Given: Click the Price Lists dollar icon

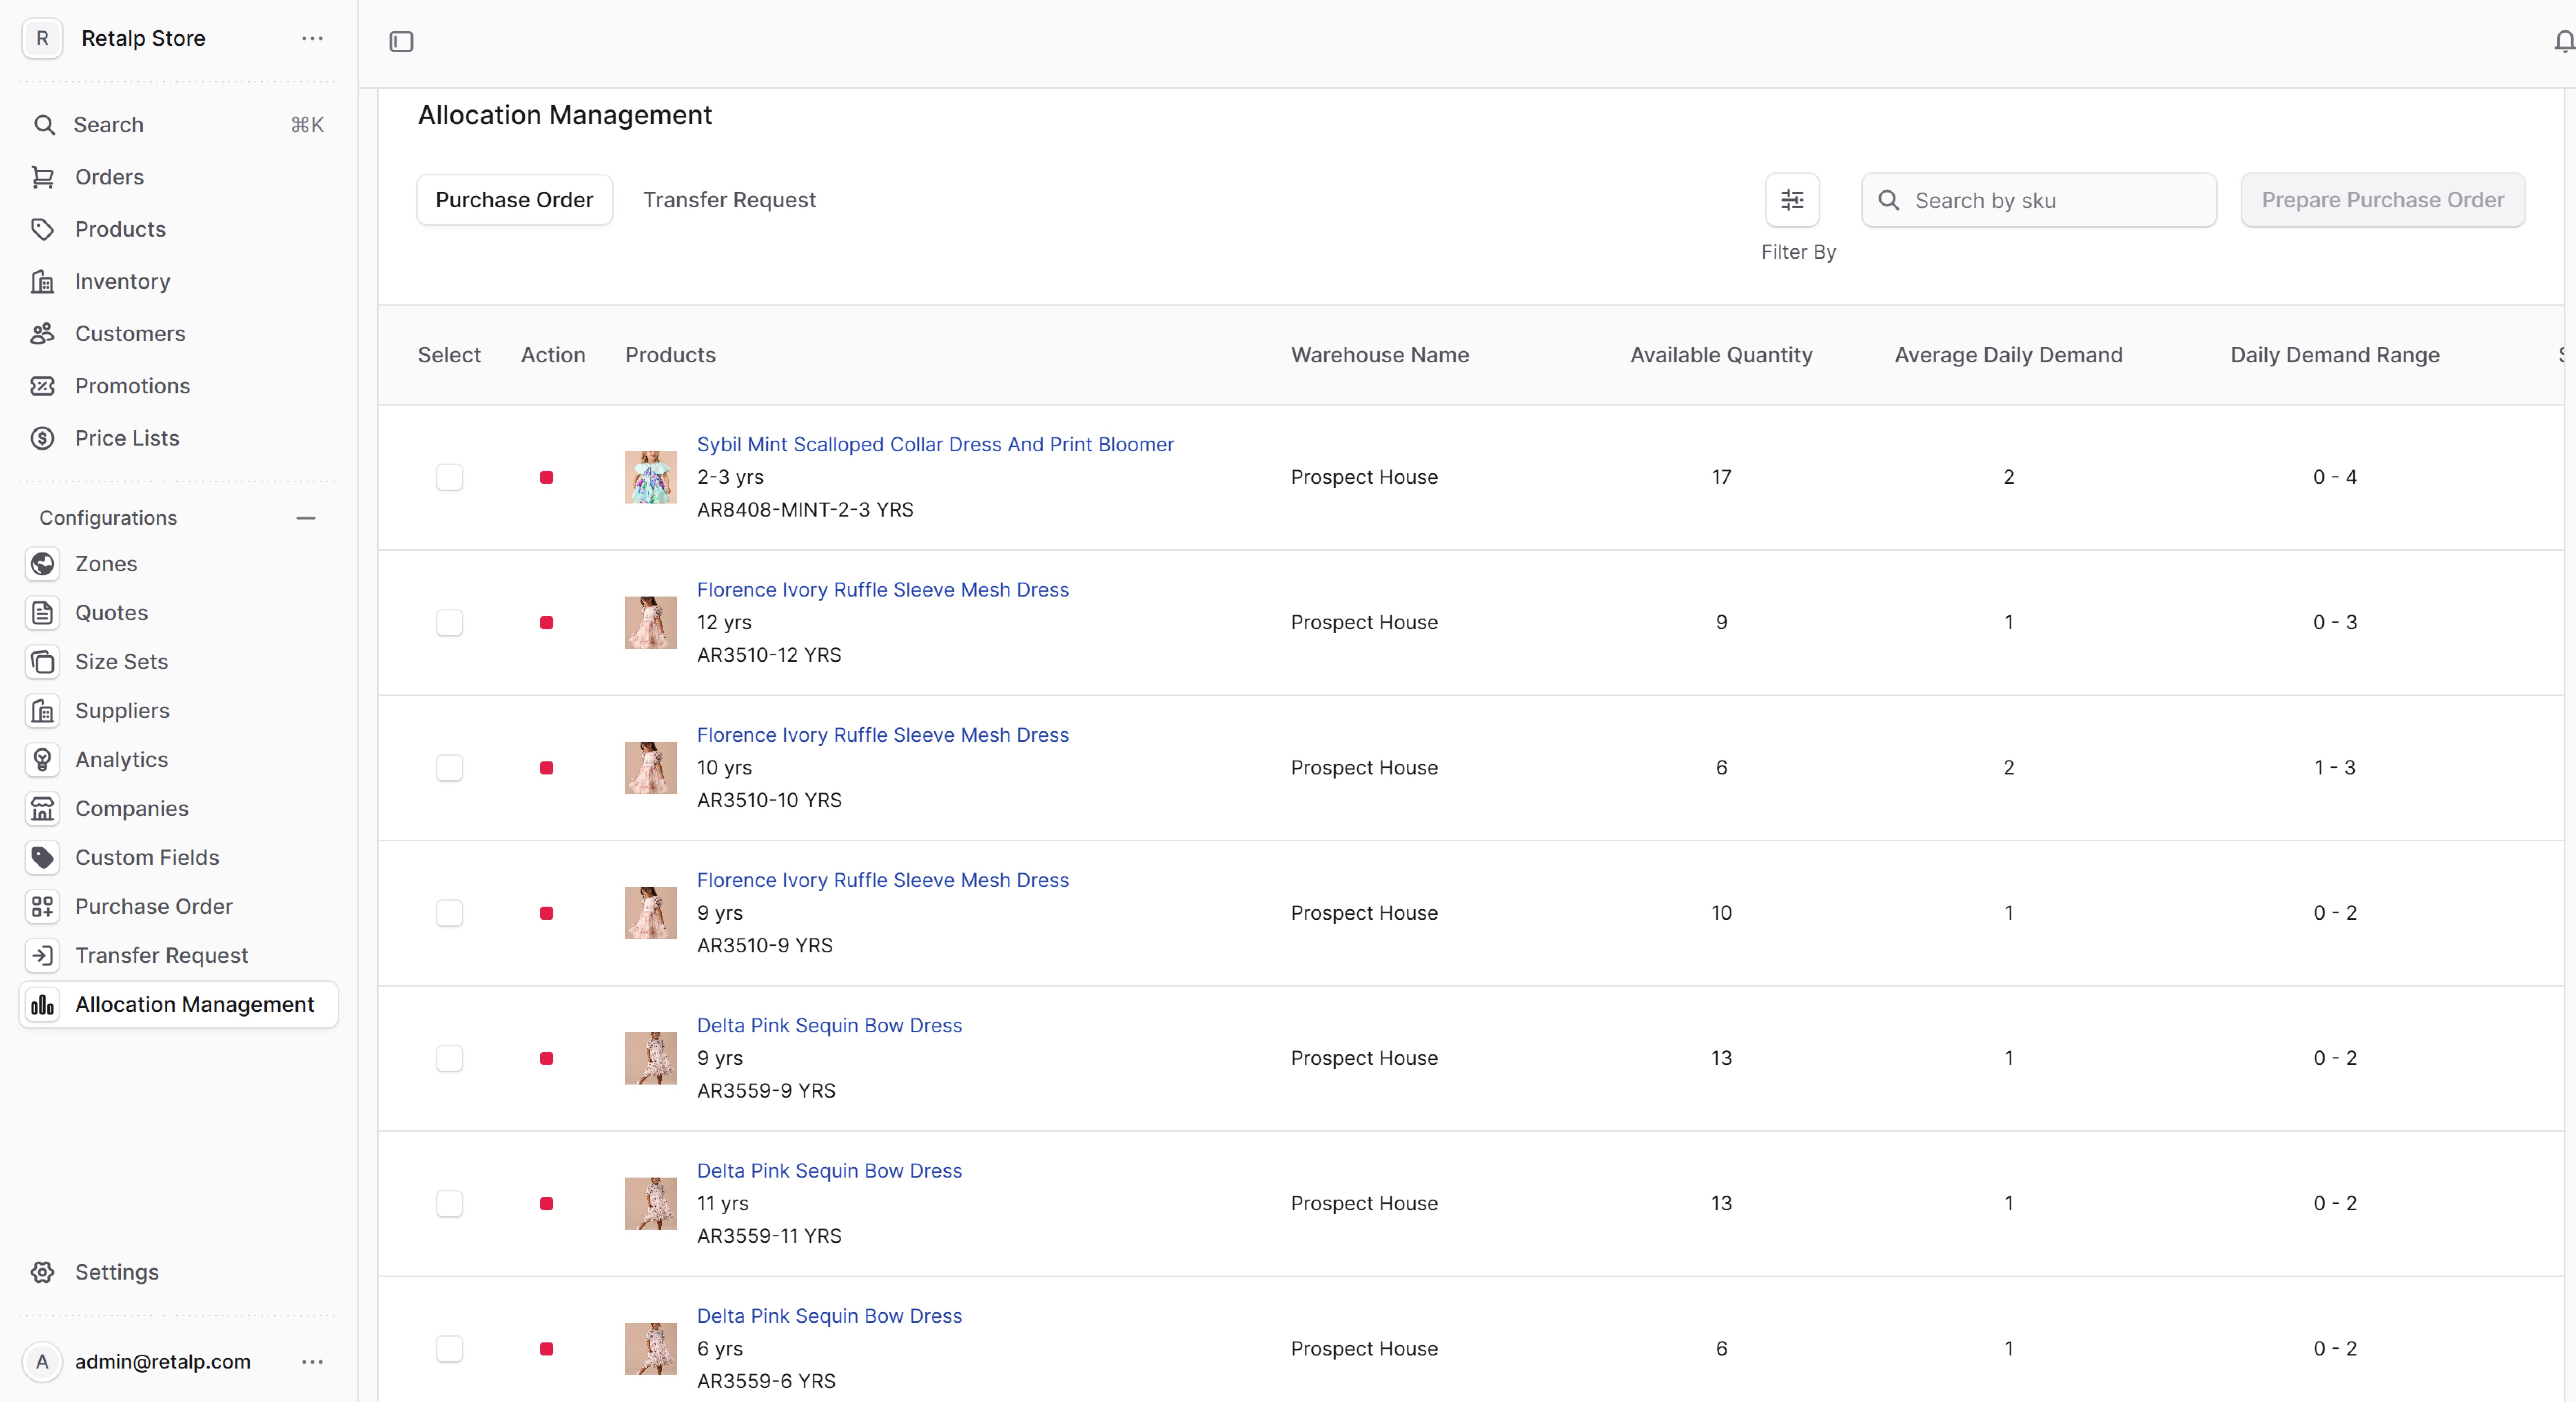Looking at the screenshot, I should point(42,438).
